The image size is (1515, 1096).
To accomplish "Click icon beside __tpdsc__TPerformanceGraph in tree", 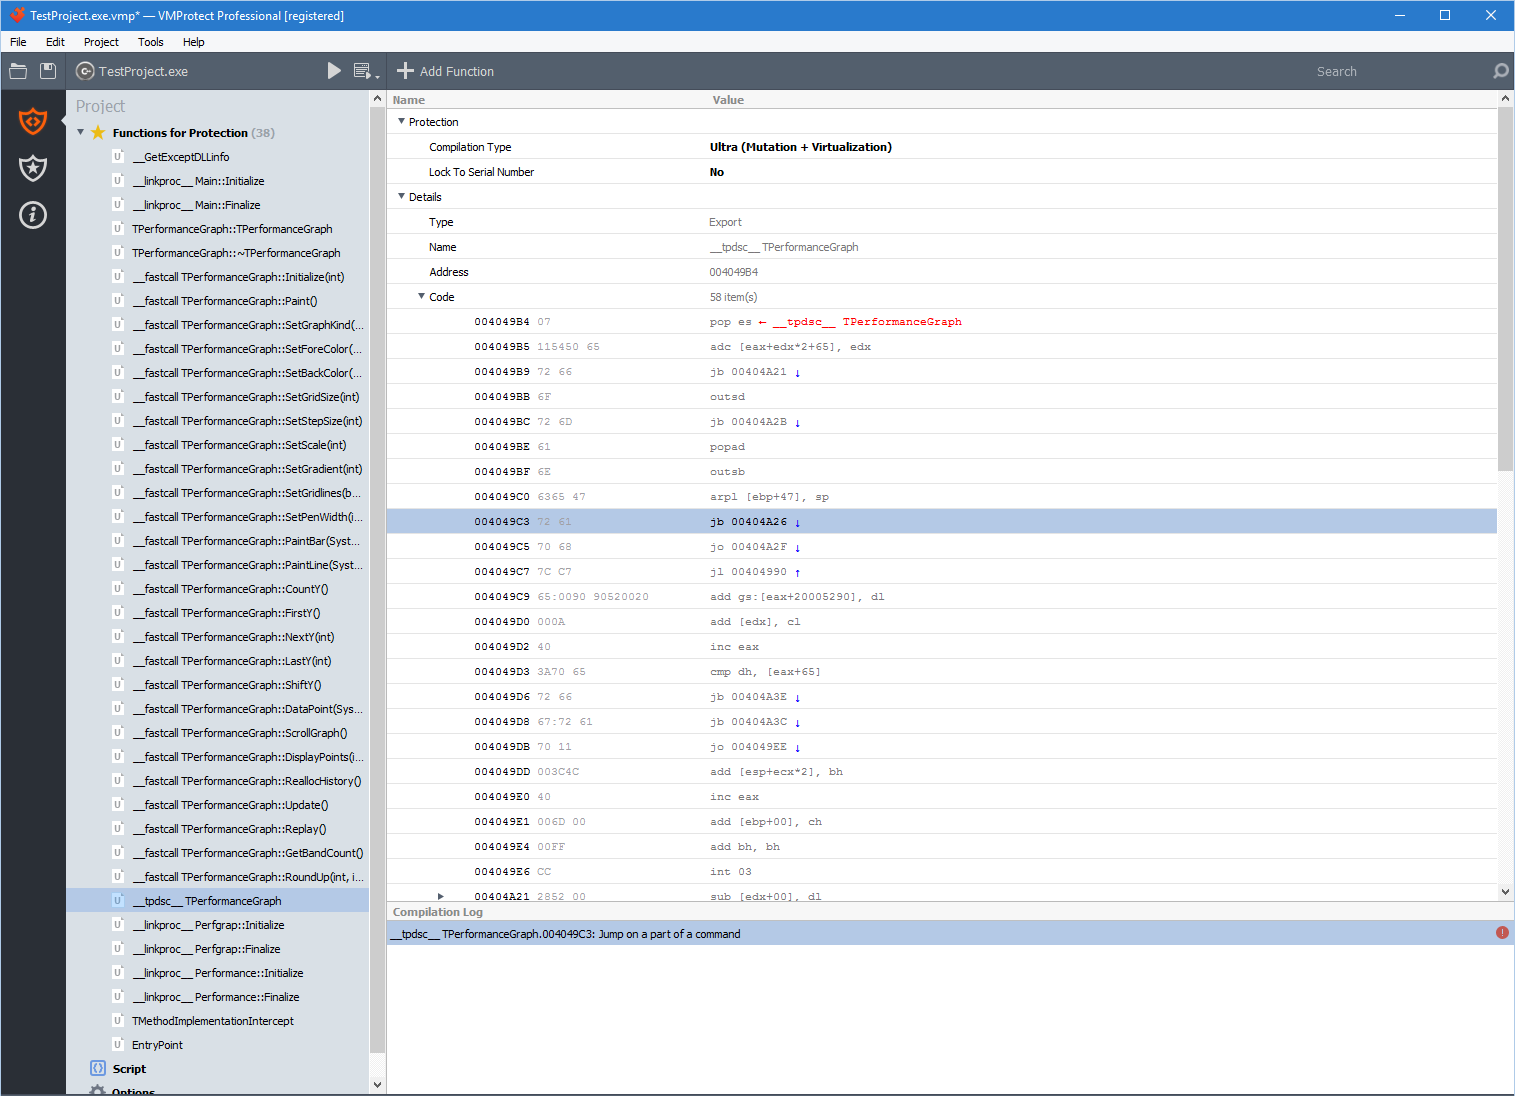I will [118, 901].
